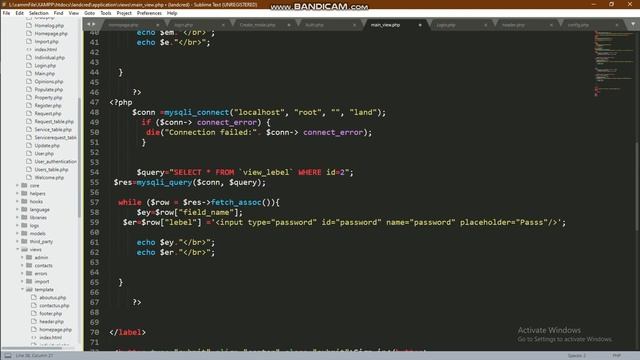Click the file icon beside Update.php
Viewport: 640px width, 360px height.
29,145
